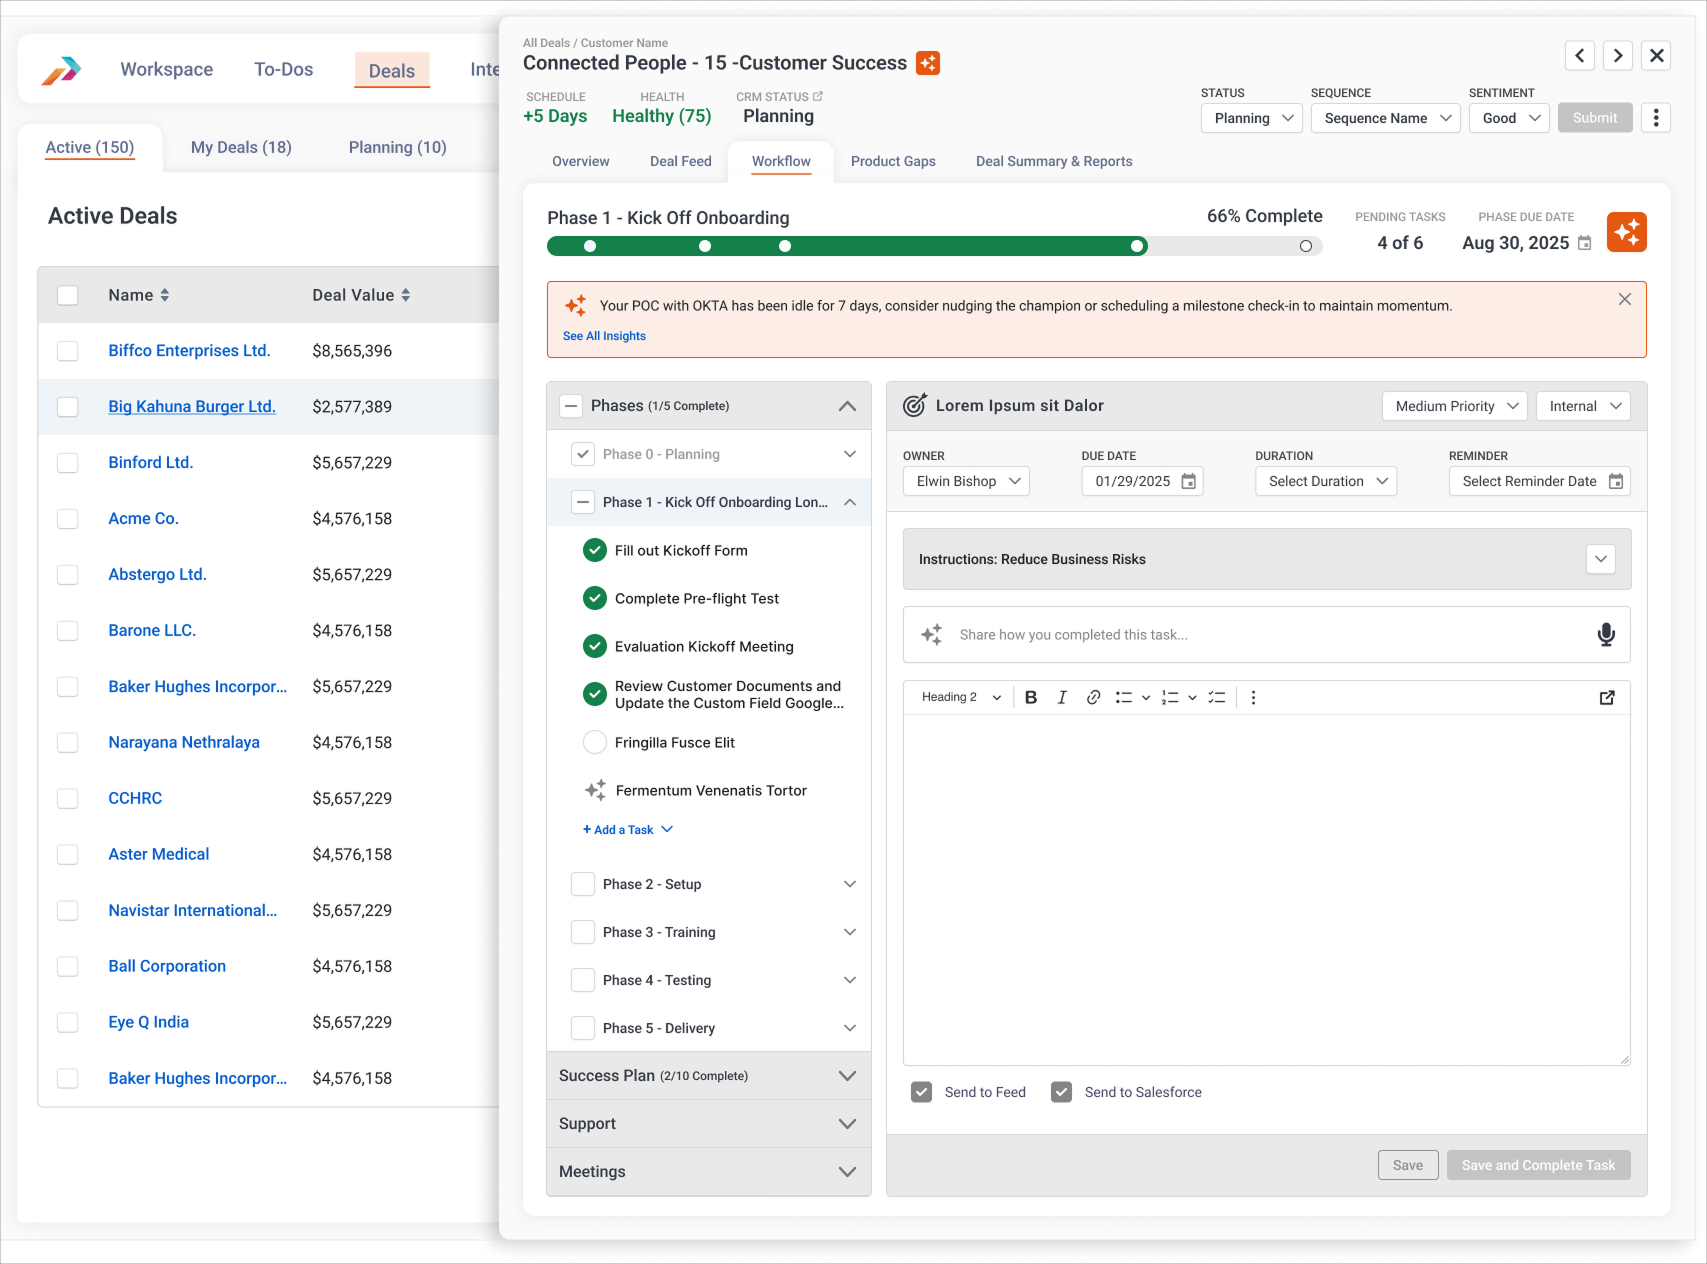Toggle italic formatting in editor
Image resolution: width=1707 pixels, height=1264 pixels.
[x=1062, y=698]
